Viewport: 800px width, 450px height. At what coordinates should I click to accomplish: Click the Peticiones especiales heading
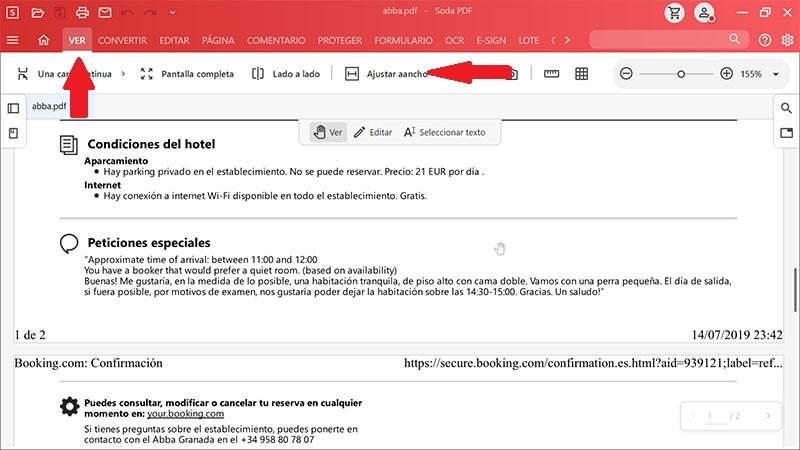[x=149, y=243]
